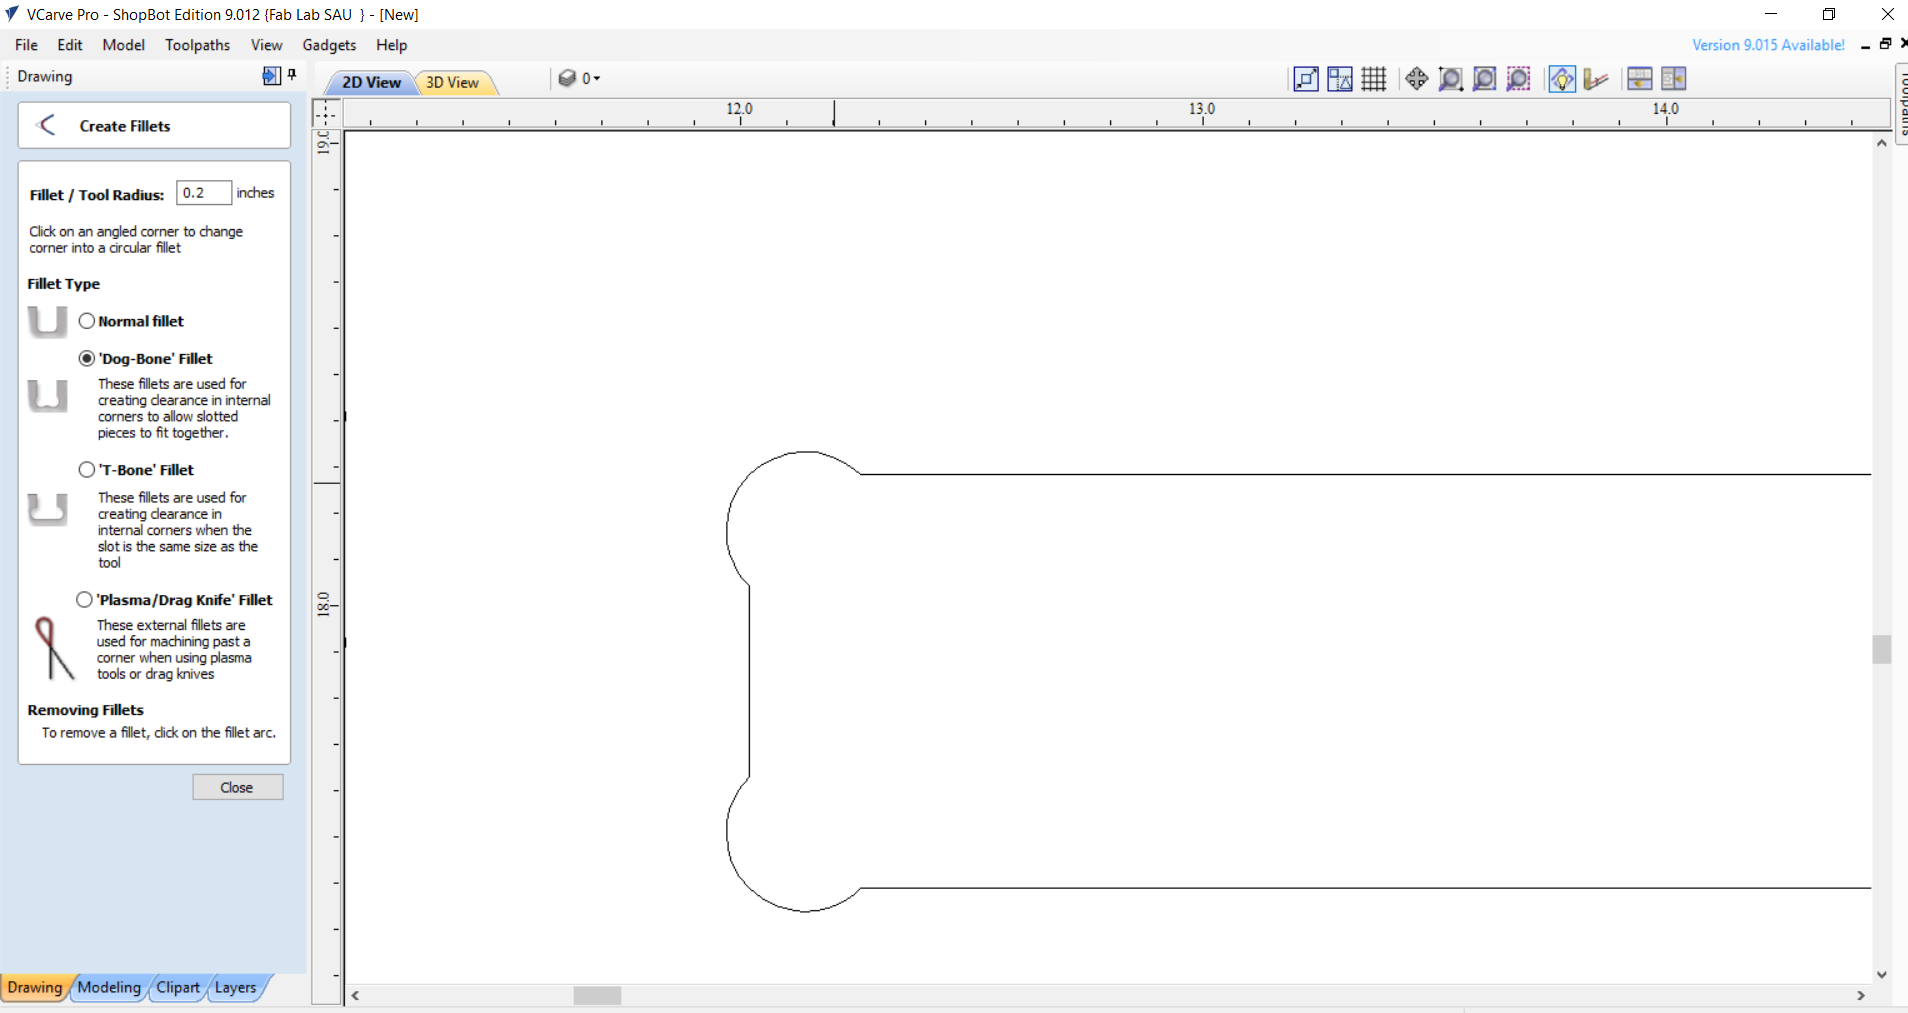The image size is (1908, 1013).
Task: Click the scroll up arrow of canvas
Action: coord(1882,143)
